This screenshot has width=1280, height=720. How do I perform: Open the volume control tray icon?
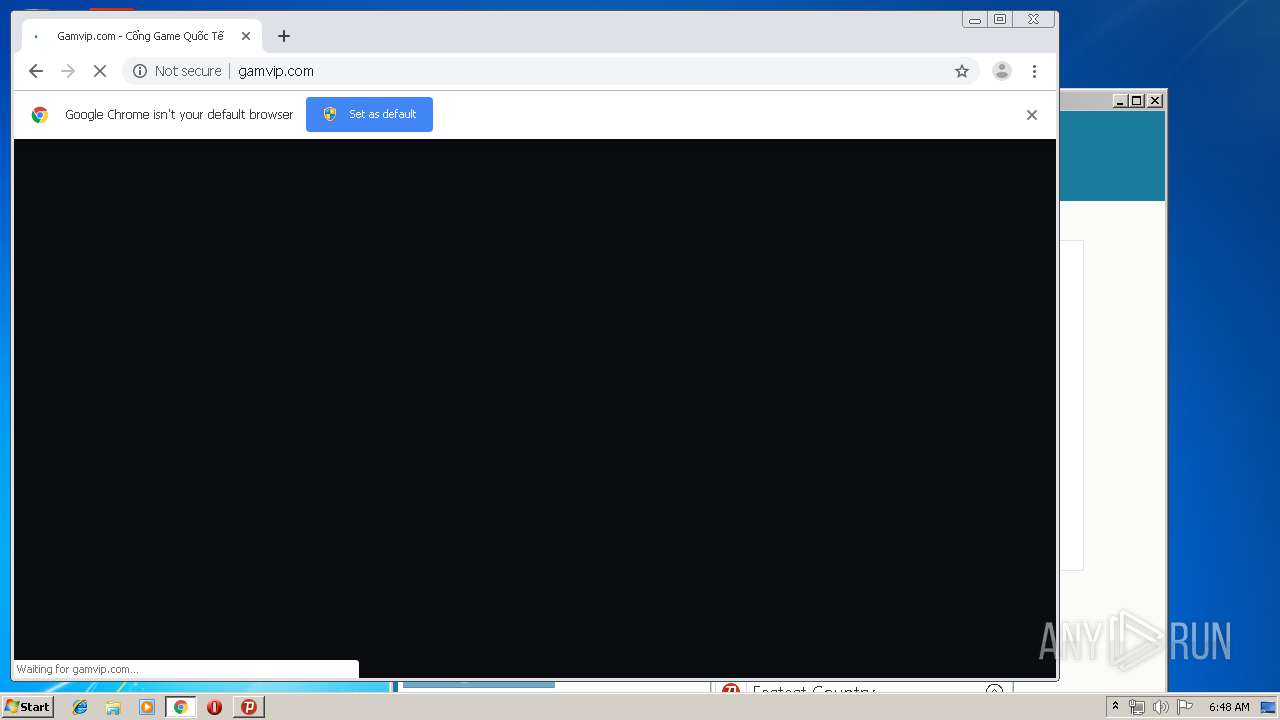[x=1160, y=707]
